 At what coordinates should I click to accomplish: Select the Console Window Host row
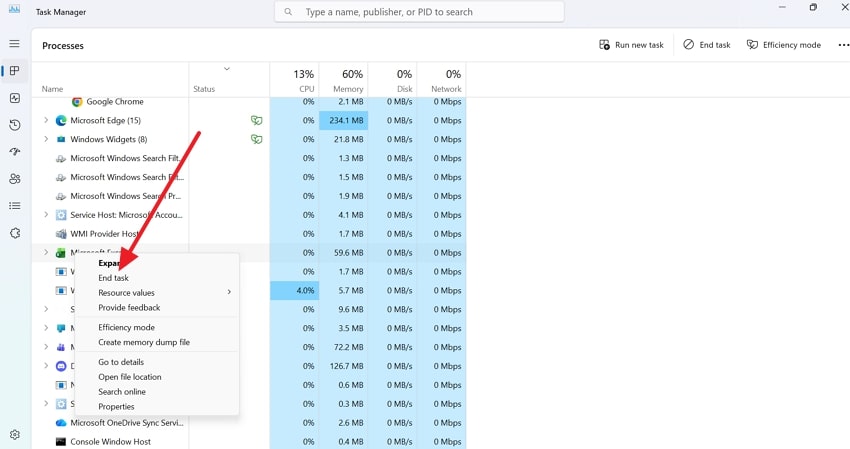click(249, 442)
